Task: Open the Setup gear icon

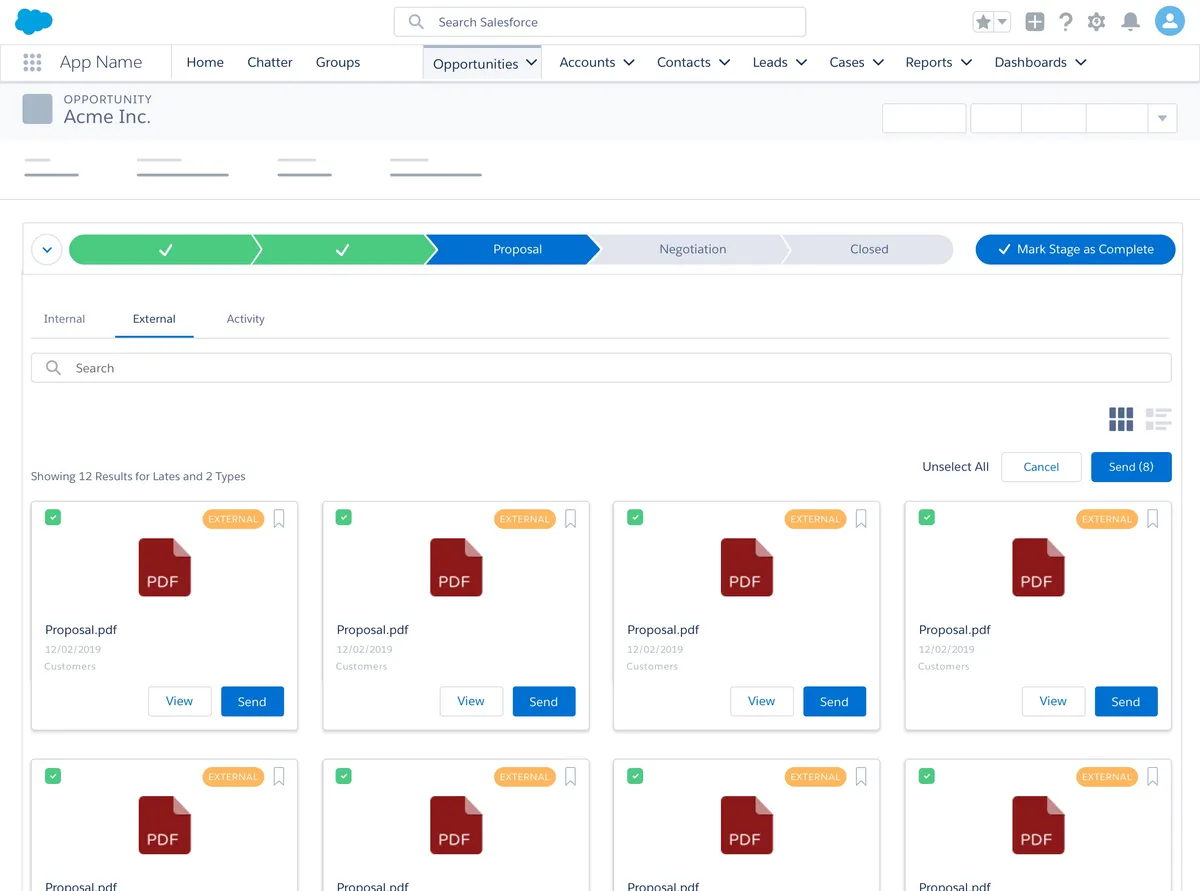Action: click(1097, 22)
